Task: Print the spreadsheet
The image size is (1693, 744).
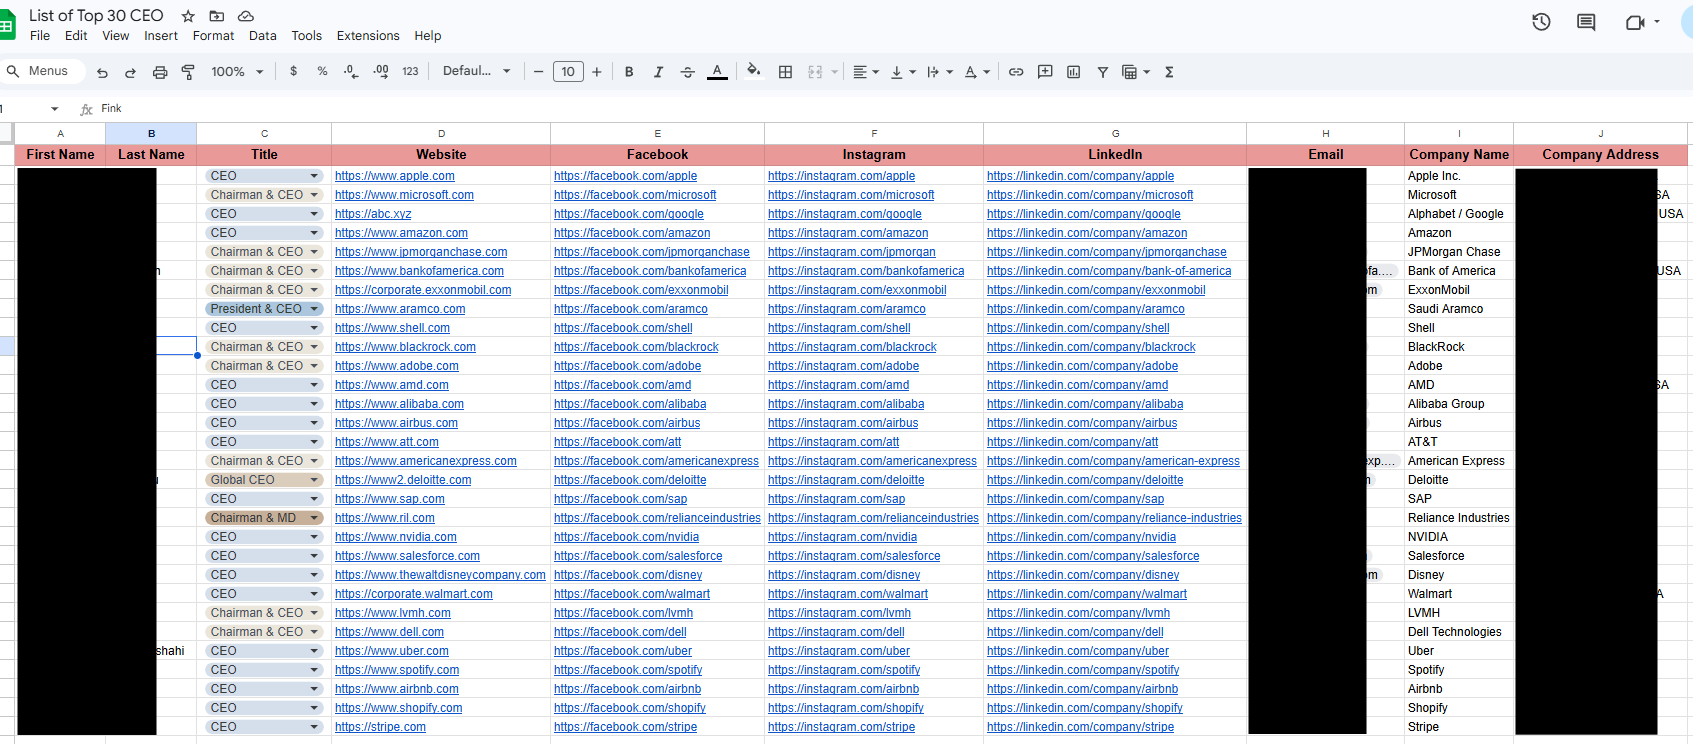Action: [159, 72]
